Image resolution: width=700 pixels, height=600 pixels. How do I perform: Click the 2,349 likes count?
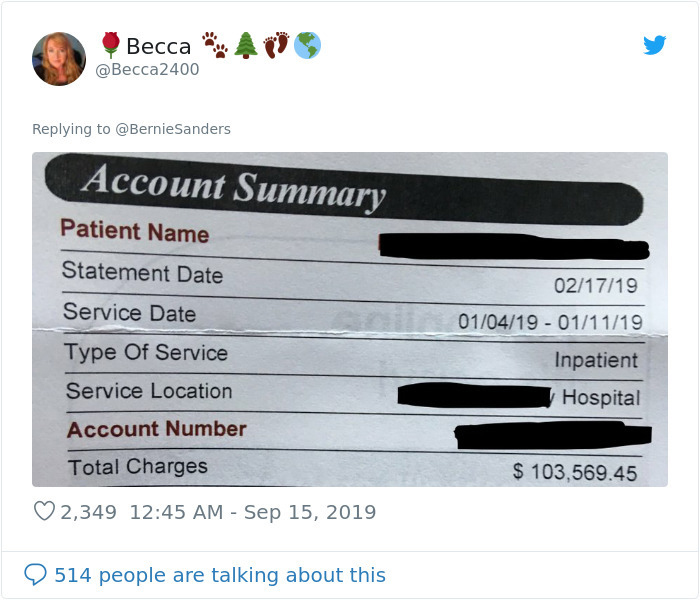pos(88,512)
